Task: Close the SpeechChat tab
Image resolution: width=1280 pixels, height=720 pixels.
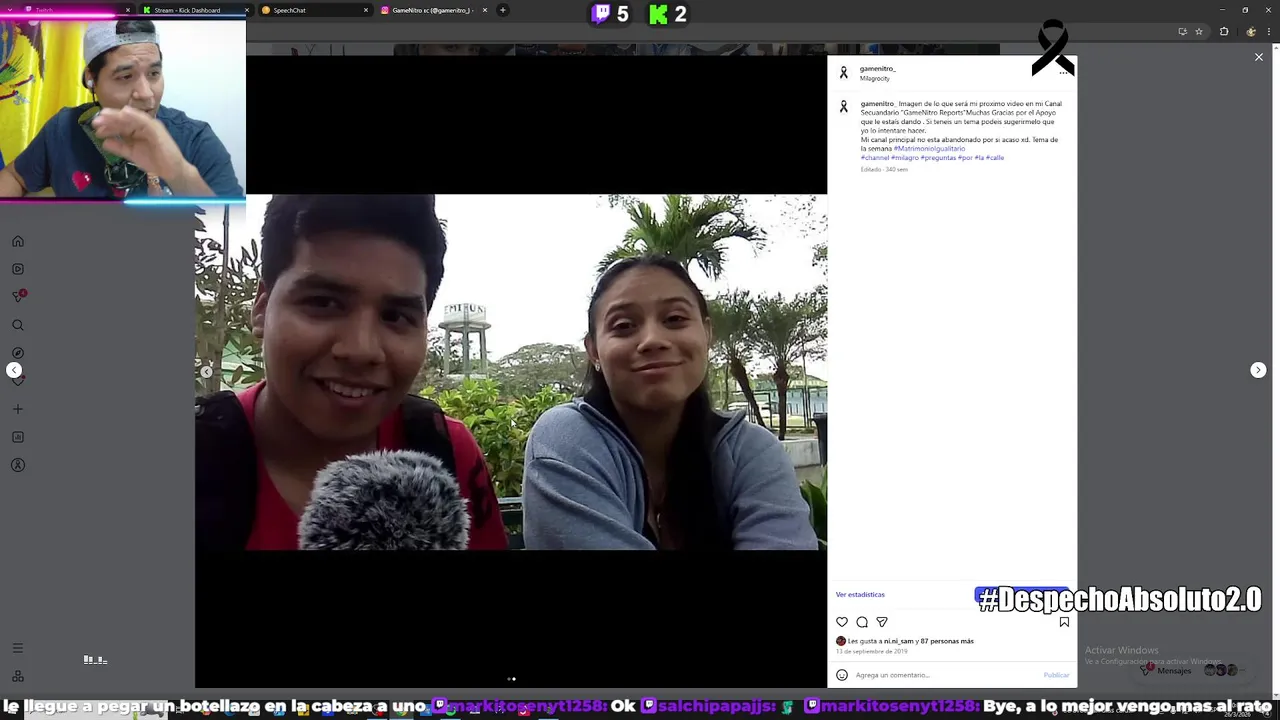Action: coord(366,10)
